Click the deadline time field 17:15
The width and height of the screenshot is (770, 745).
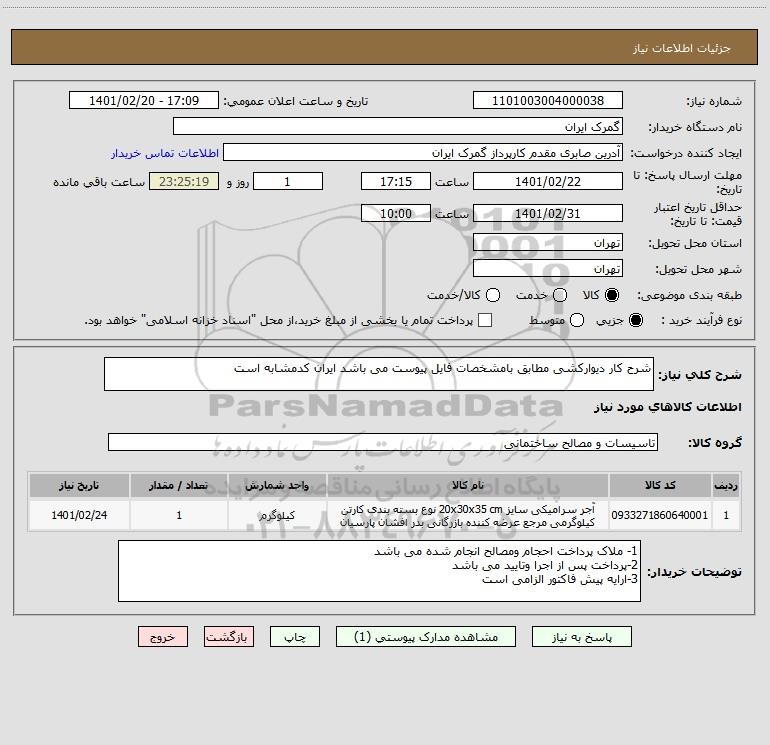[396, 182]
